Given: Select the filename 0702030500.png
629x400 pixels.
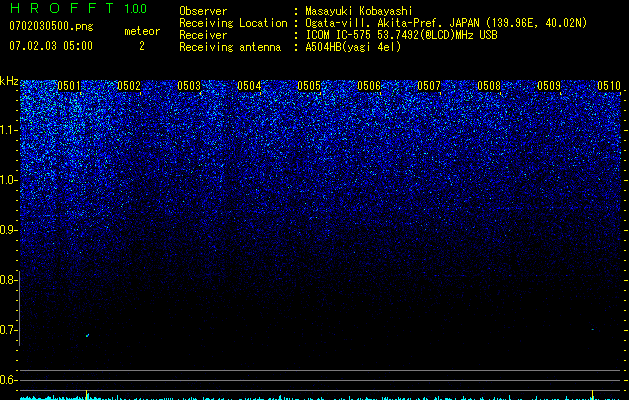Looking at the screenshot, I should (x=51, y=26).
